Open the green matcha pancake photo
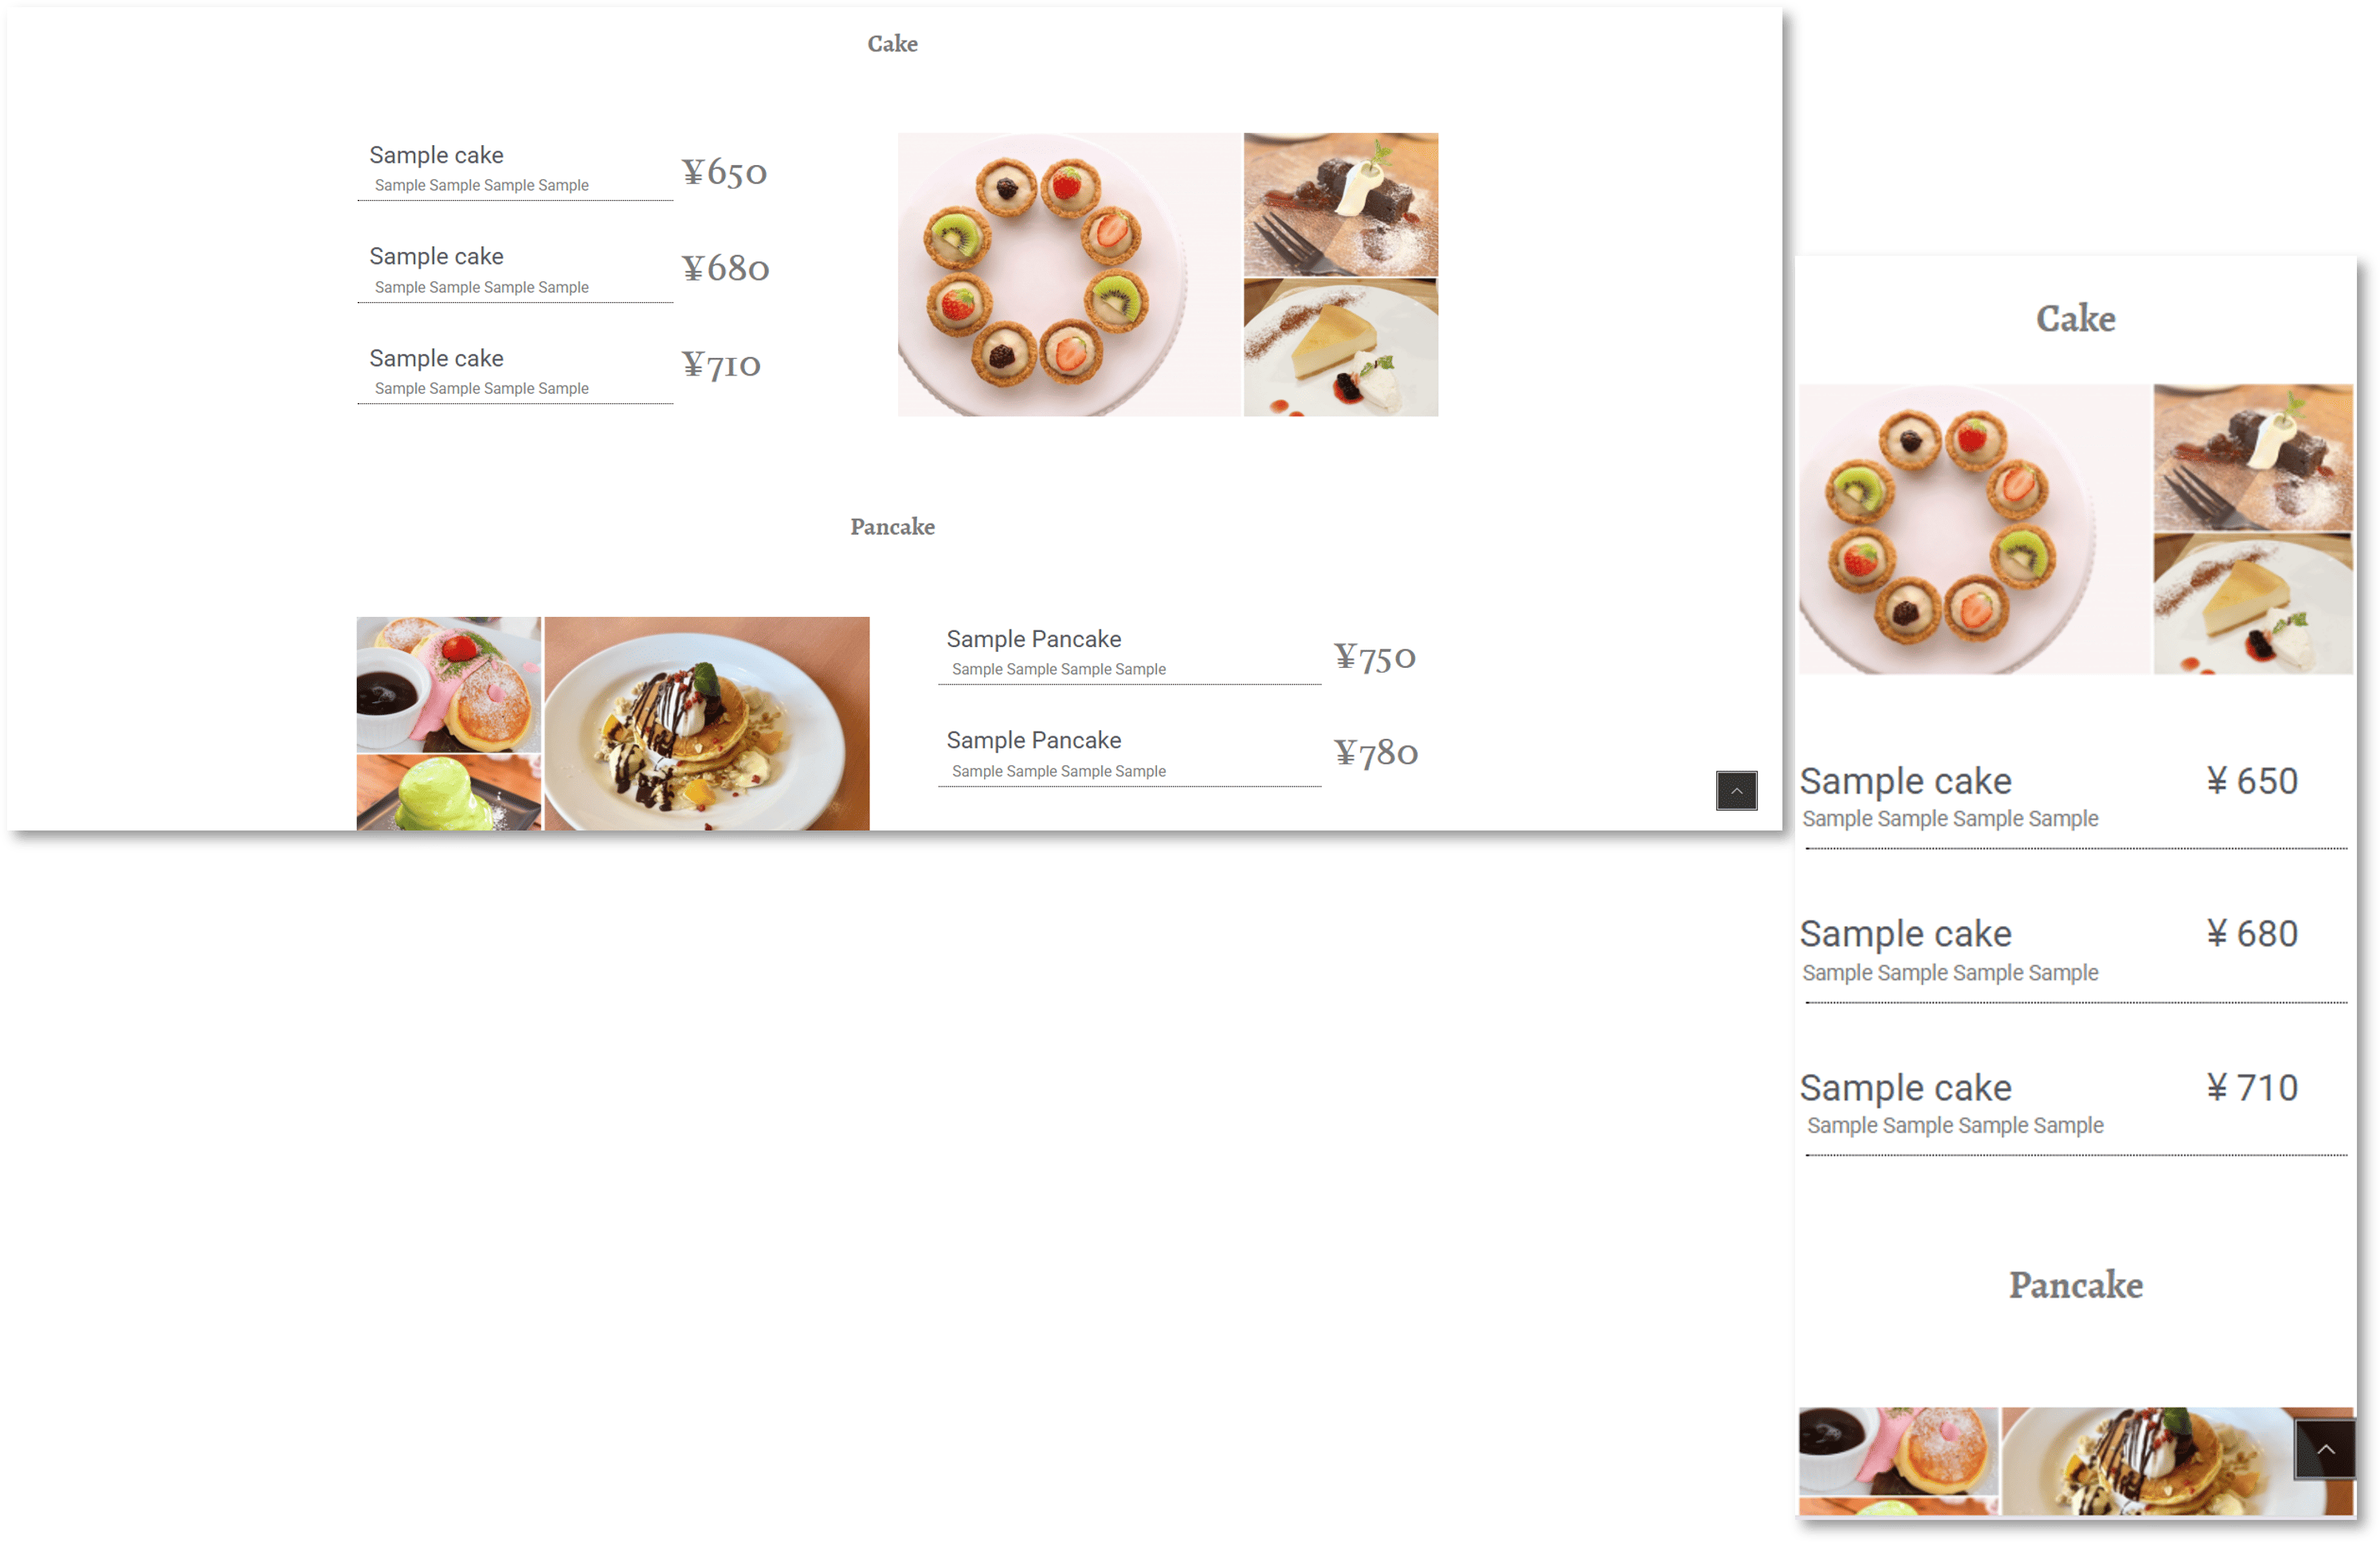Image resolution: width=2380 pixels, height=1543 pixels. [448, 793]
